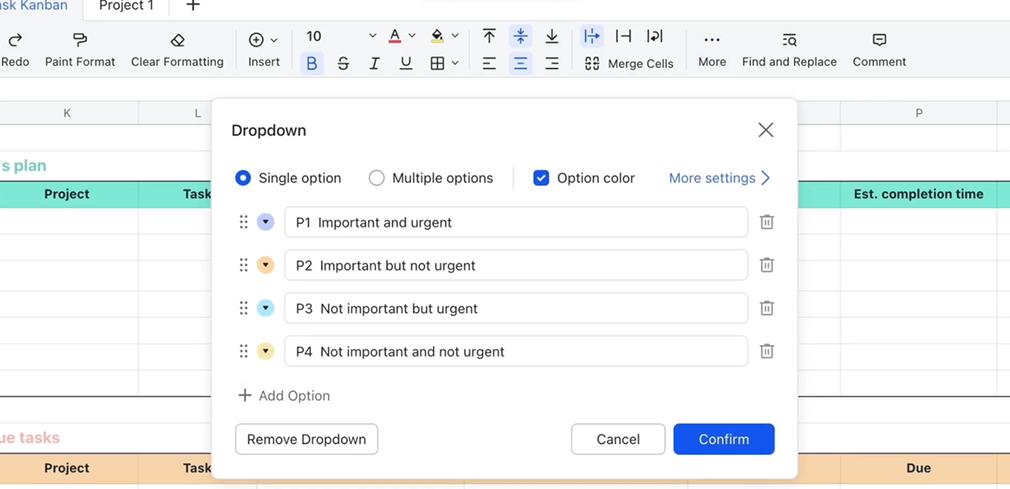The width and height of the screenshot is (1010, 489).
Task: Select the Single option radio button
Action: (x=243, y=178)
